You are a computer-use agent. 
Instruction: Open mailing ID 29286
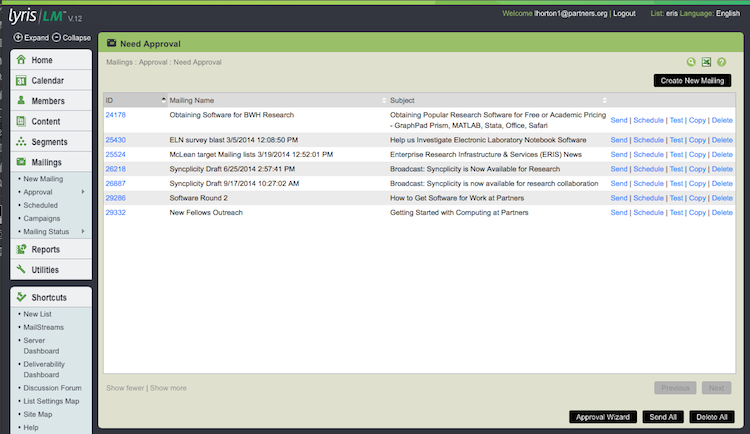(x=116, y=198)
